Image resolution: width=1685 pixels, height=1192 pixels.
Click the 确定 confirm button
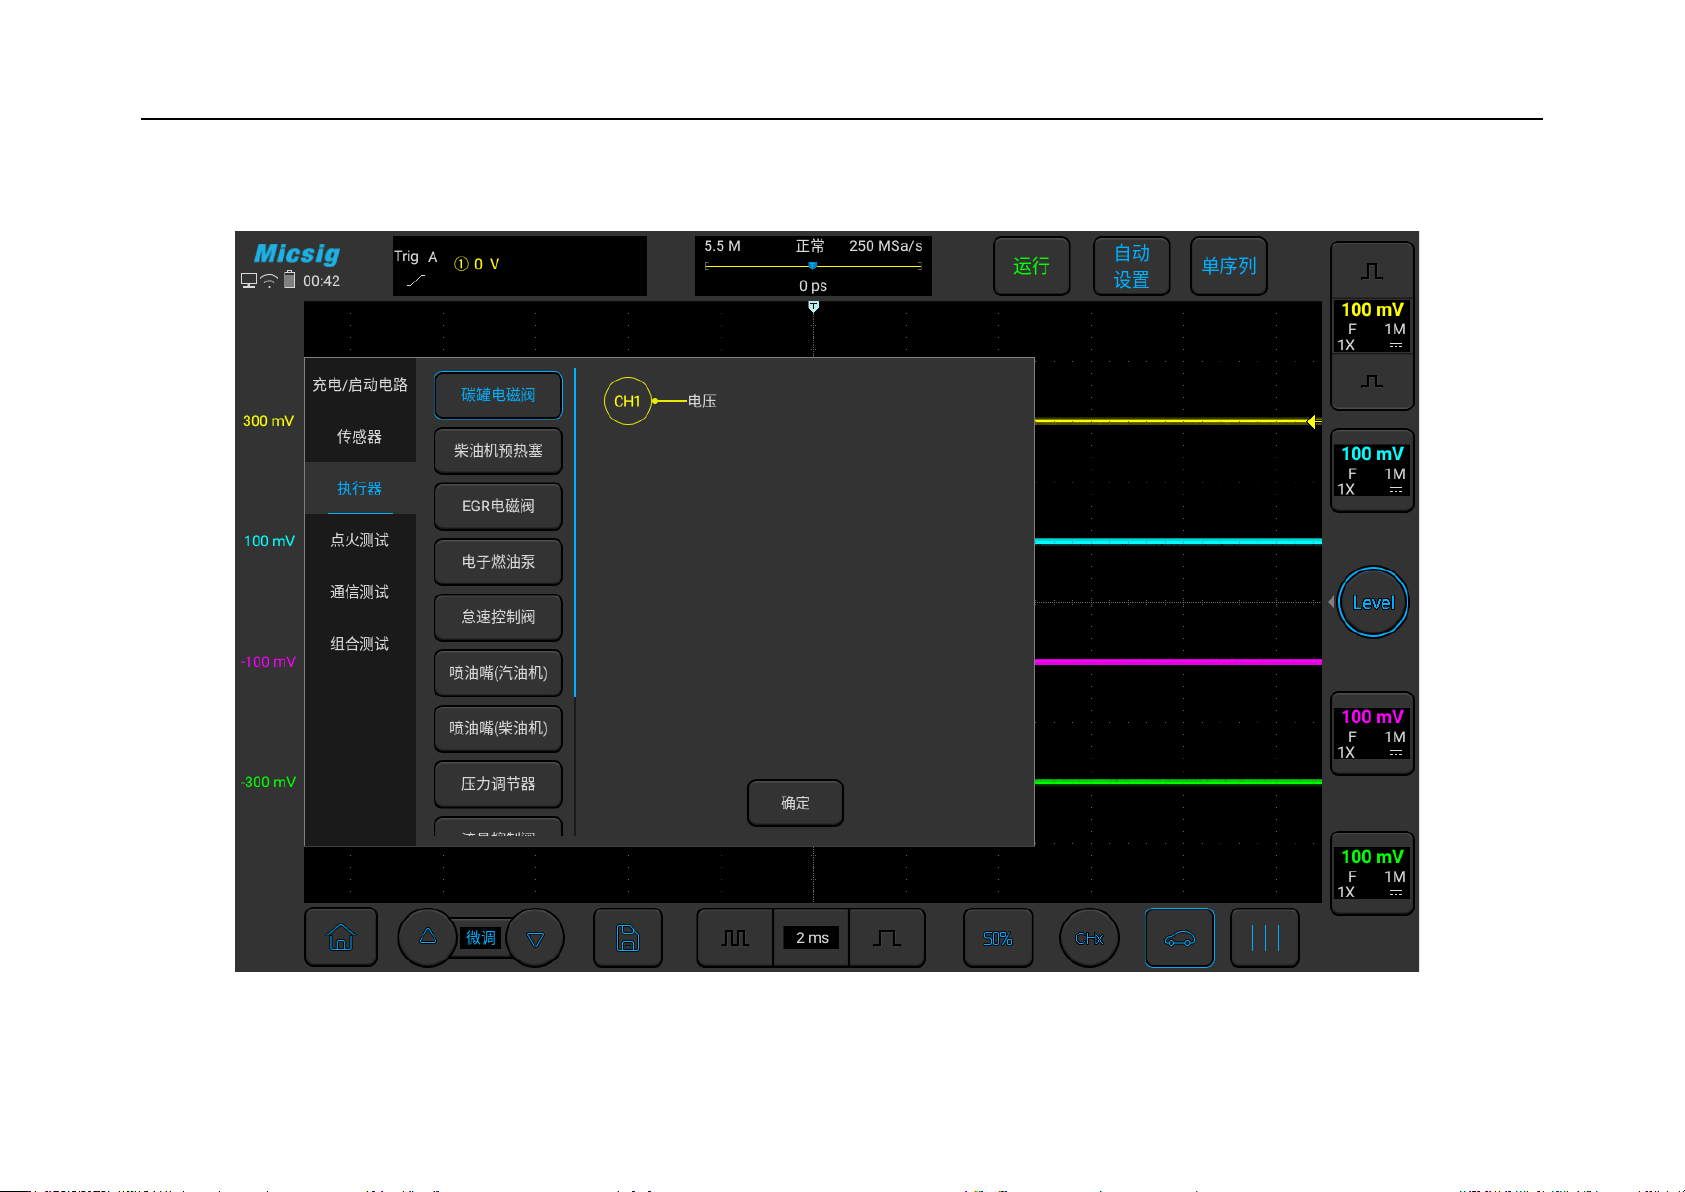pos(795,803)
